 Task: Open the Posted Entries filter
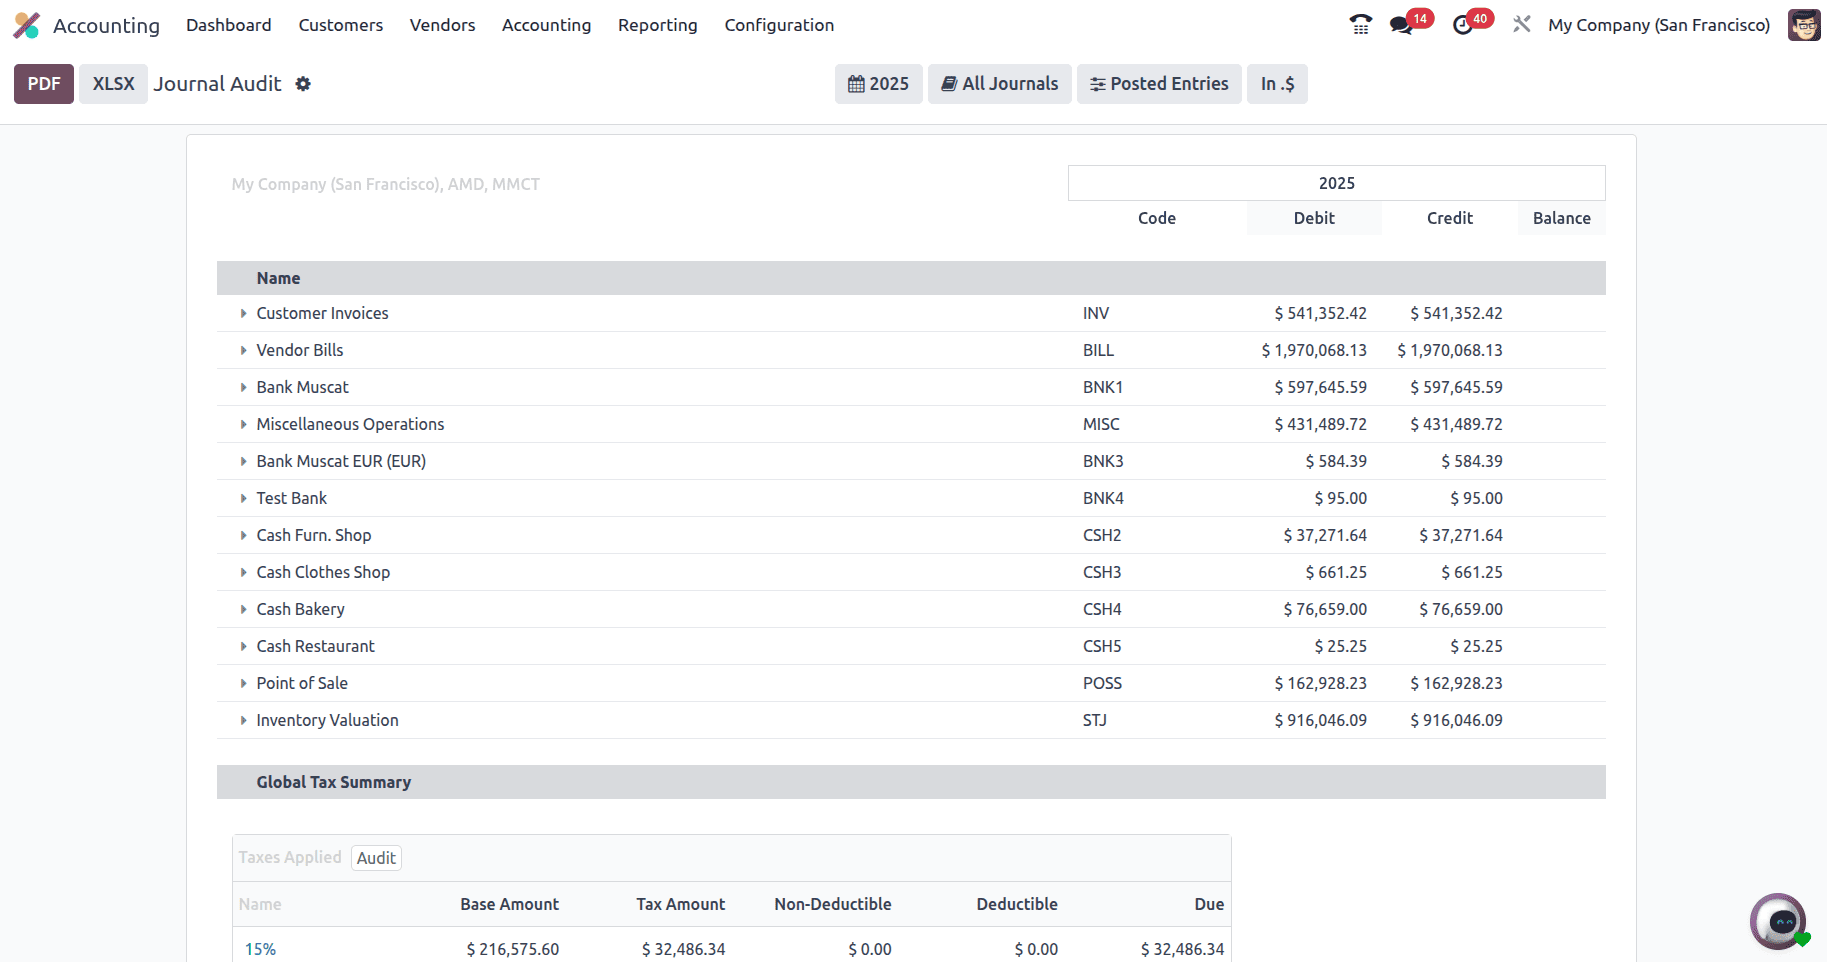pos(1158,84)
